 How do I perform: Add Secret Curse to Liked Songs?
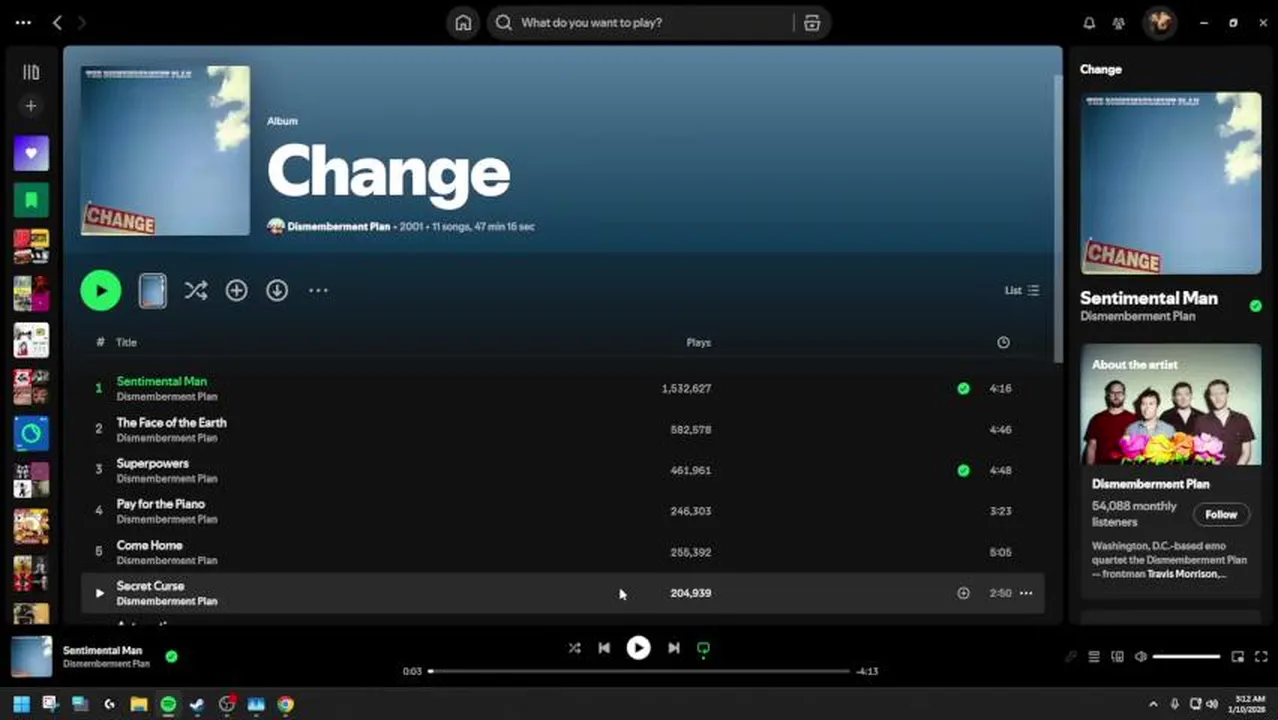tap(963, 593)
